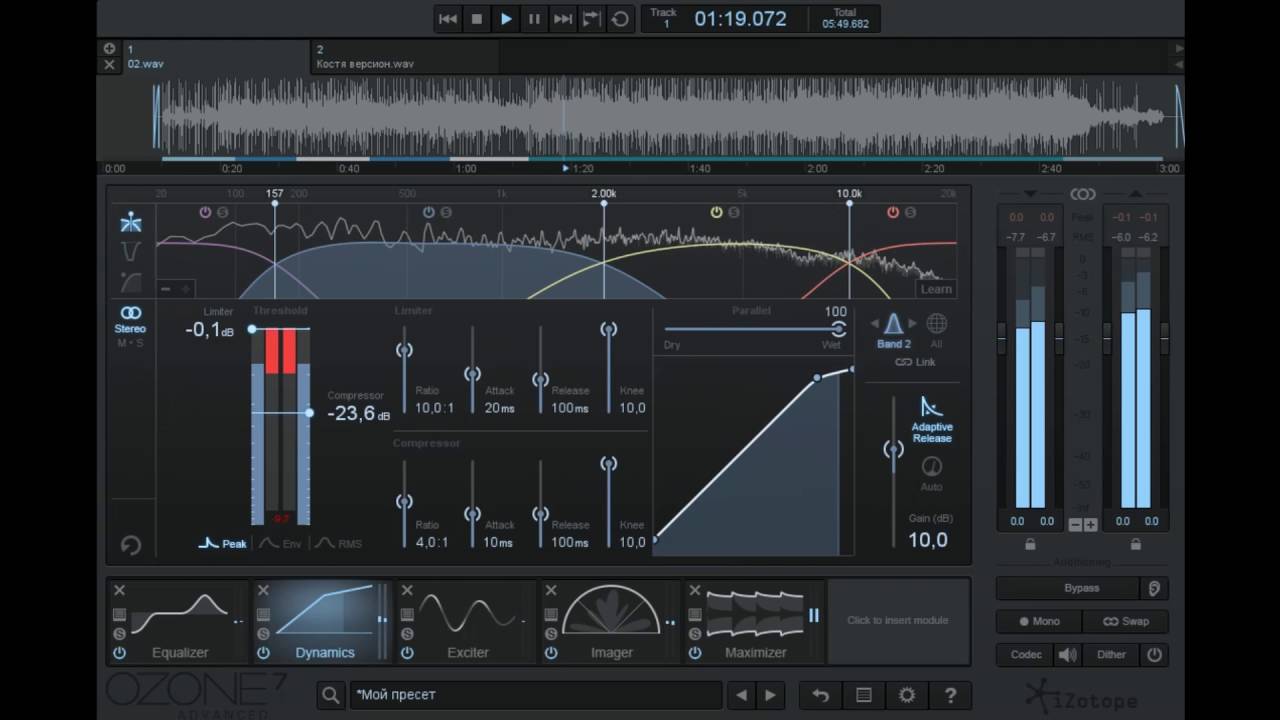Viewport: 1280px width, 720px height.
Task: Toggle loop playback button
Action: tap(620, 19)
